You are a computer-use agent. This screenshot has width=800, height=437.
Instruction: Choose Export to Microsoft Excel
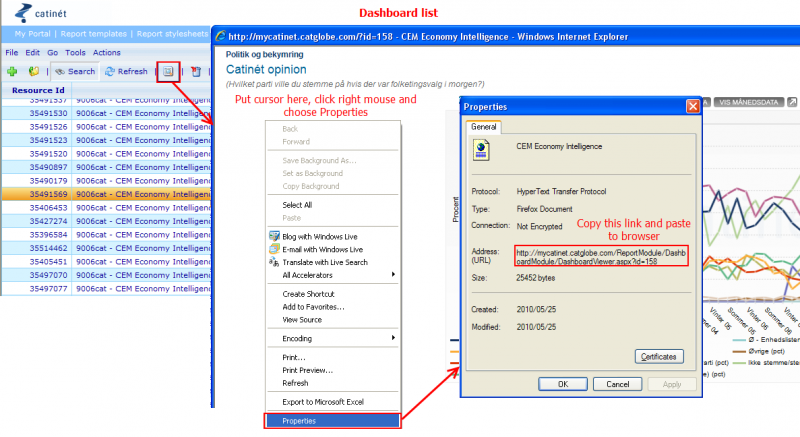pyautogui.click(x=332, y=402)
